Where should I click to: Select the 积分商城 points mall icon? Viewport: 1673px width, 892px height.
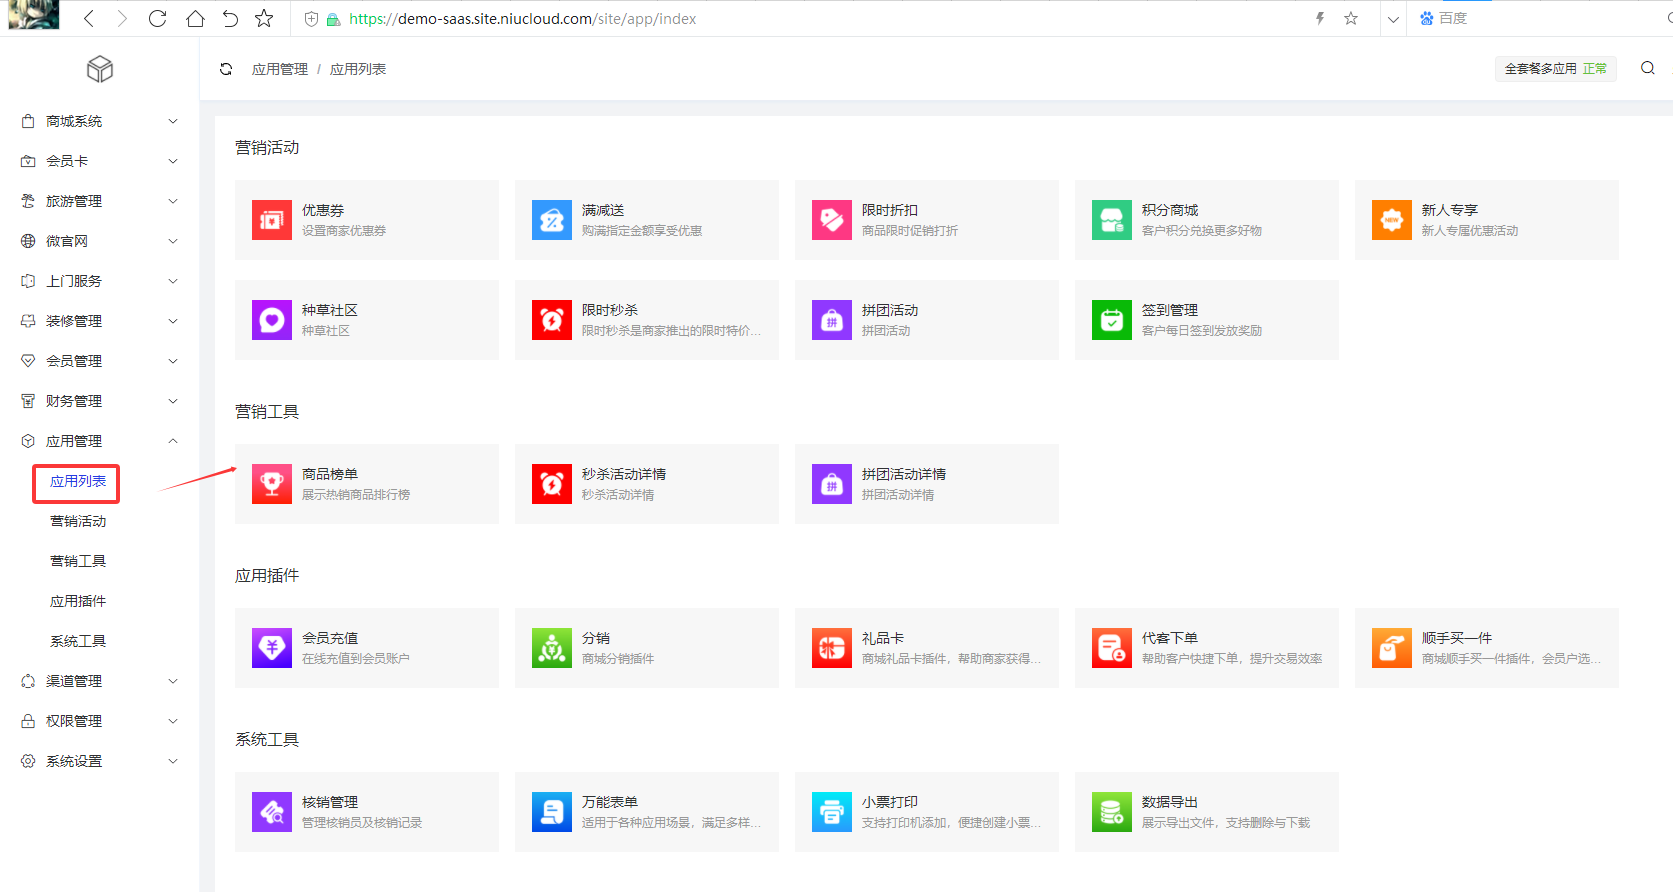tap(1112, 220)
